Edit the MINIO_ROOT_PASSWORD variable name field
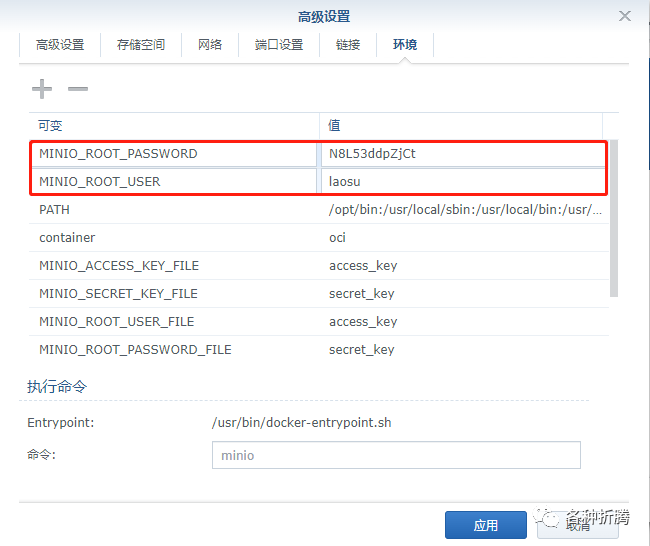The height and width of the screenshot is (546, 650). tap(174, 154)
